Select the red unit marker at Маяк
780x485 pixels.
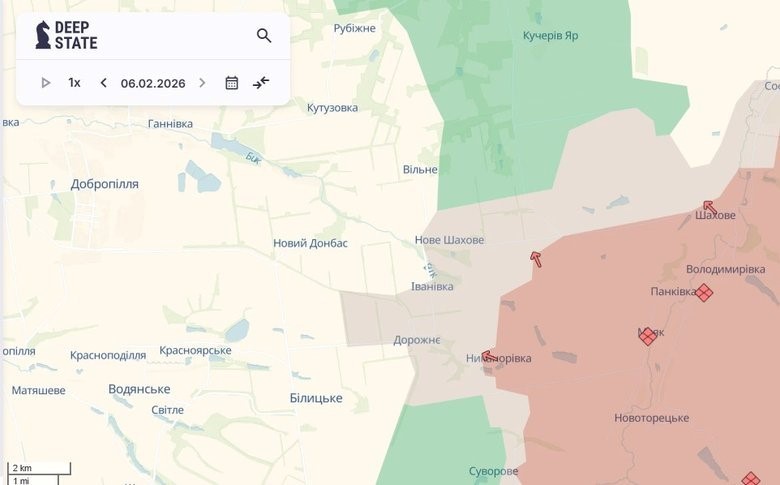648,336
